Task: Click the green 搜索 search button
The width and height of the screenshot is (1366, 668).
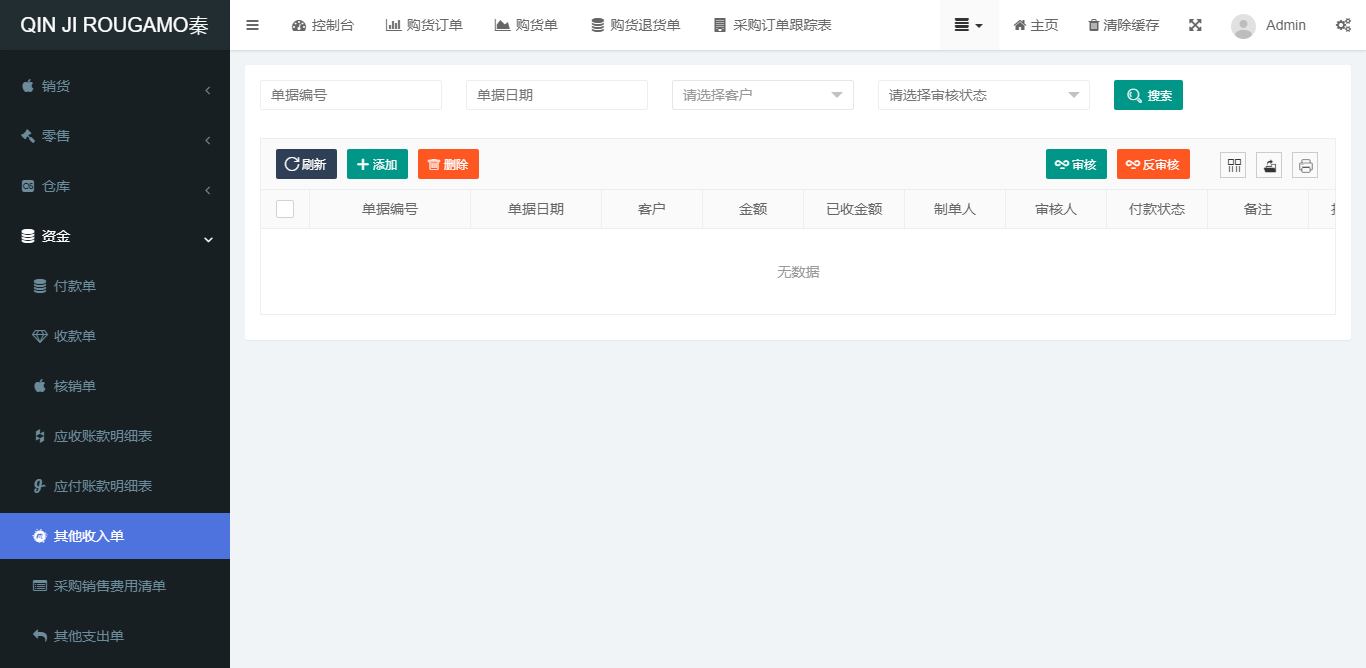Action: pos(1148,95)
